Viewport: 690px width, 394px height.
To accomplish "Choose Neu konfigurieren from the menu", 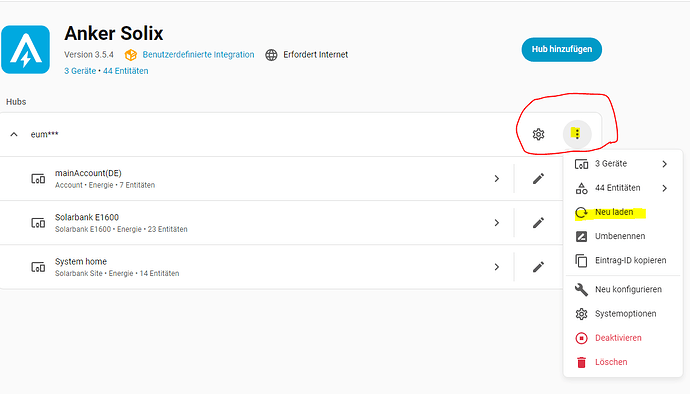I will (623, 289).
